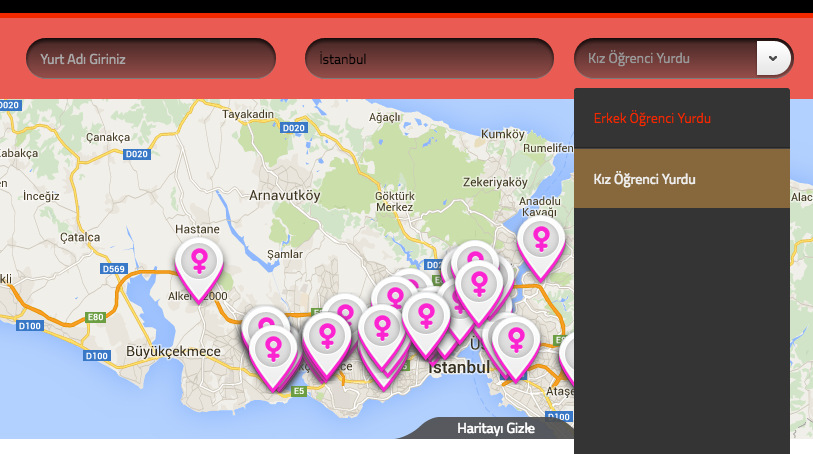Click the Arnavutköy map label
This screenshot has height=454, width=813.
coord(285,195)
